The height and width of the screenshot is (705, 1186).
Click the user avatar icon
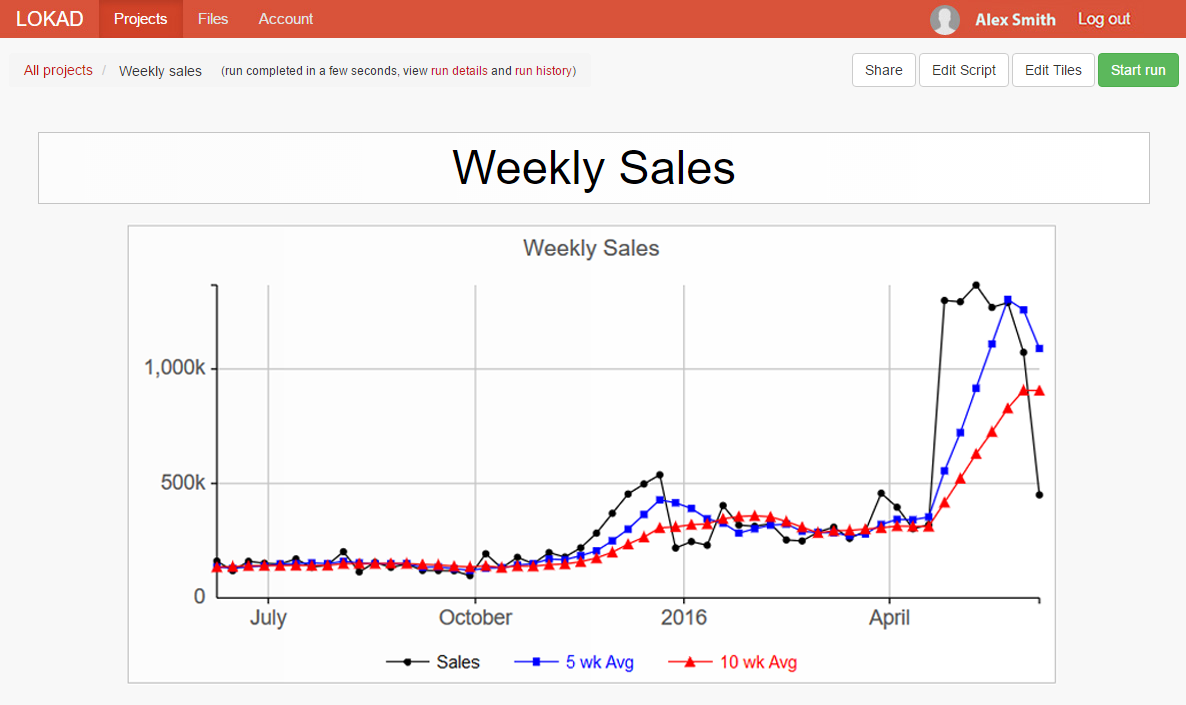(944, 20)
